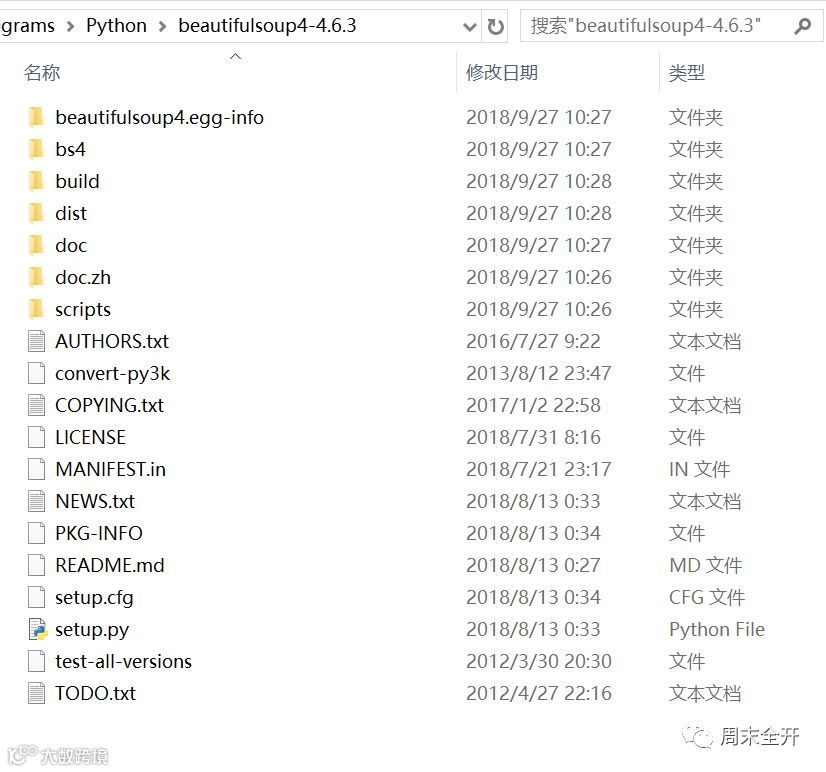Click the README.md file icon

36,565
